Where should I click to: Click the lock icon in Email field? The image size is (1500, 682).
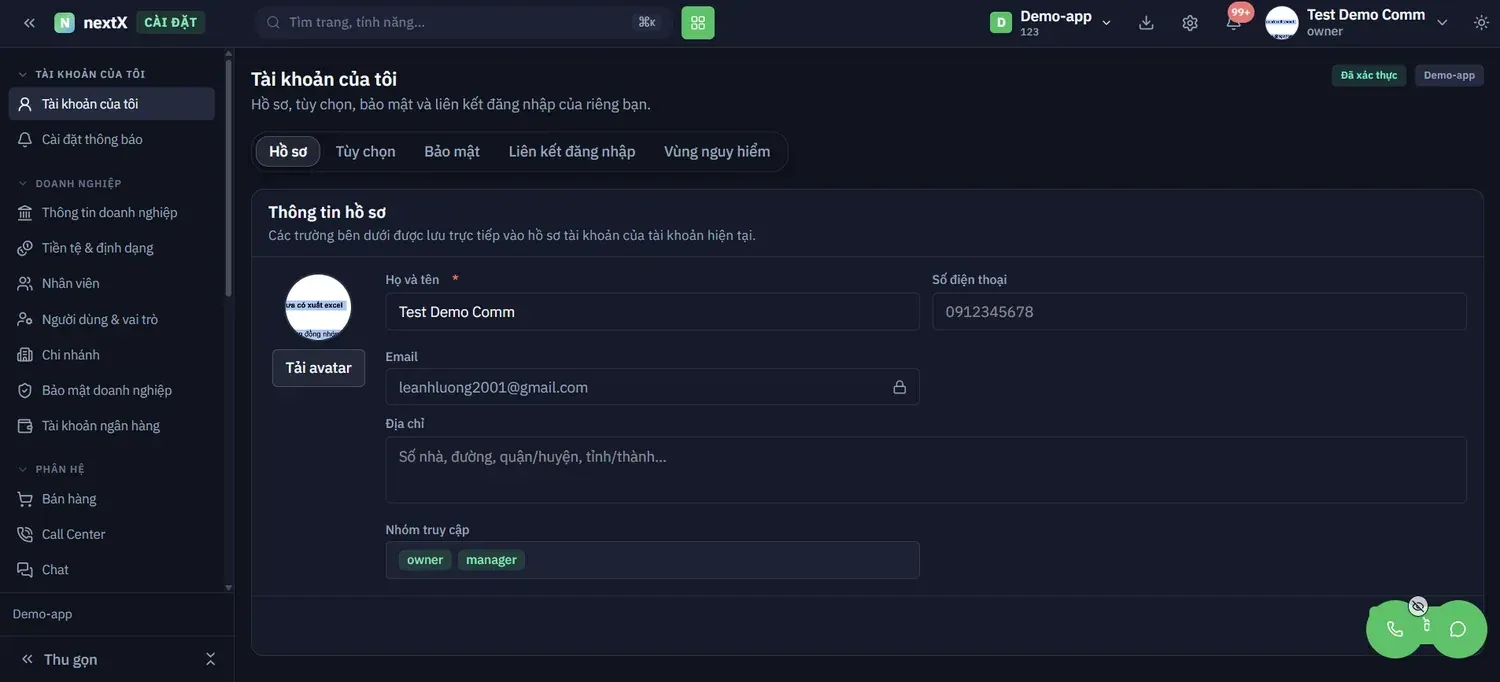(900, 387)
